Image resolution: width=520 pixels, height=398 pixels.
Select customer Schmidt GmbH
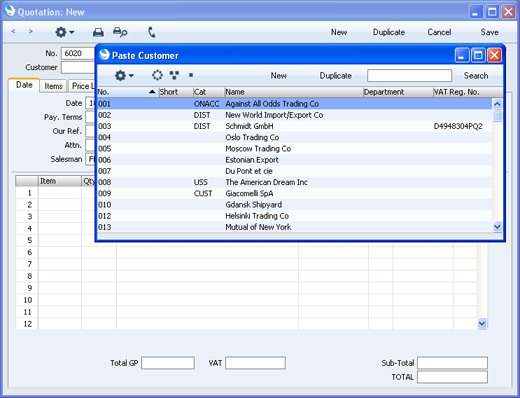pyautogui.click(x=294, y=126)
